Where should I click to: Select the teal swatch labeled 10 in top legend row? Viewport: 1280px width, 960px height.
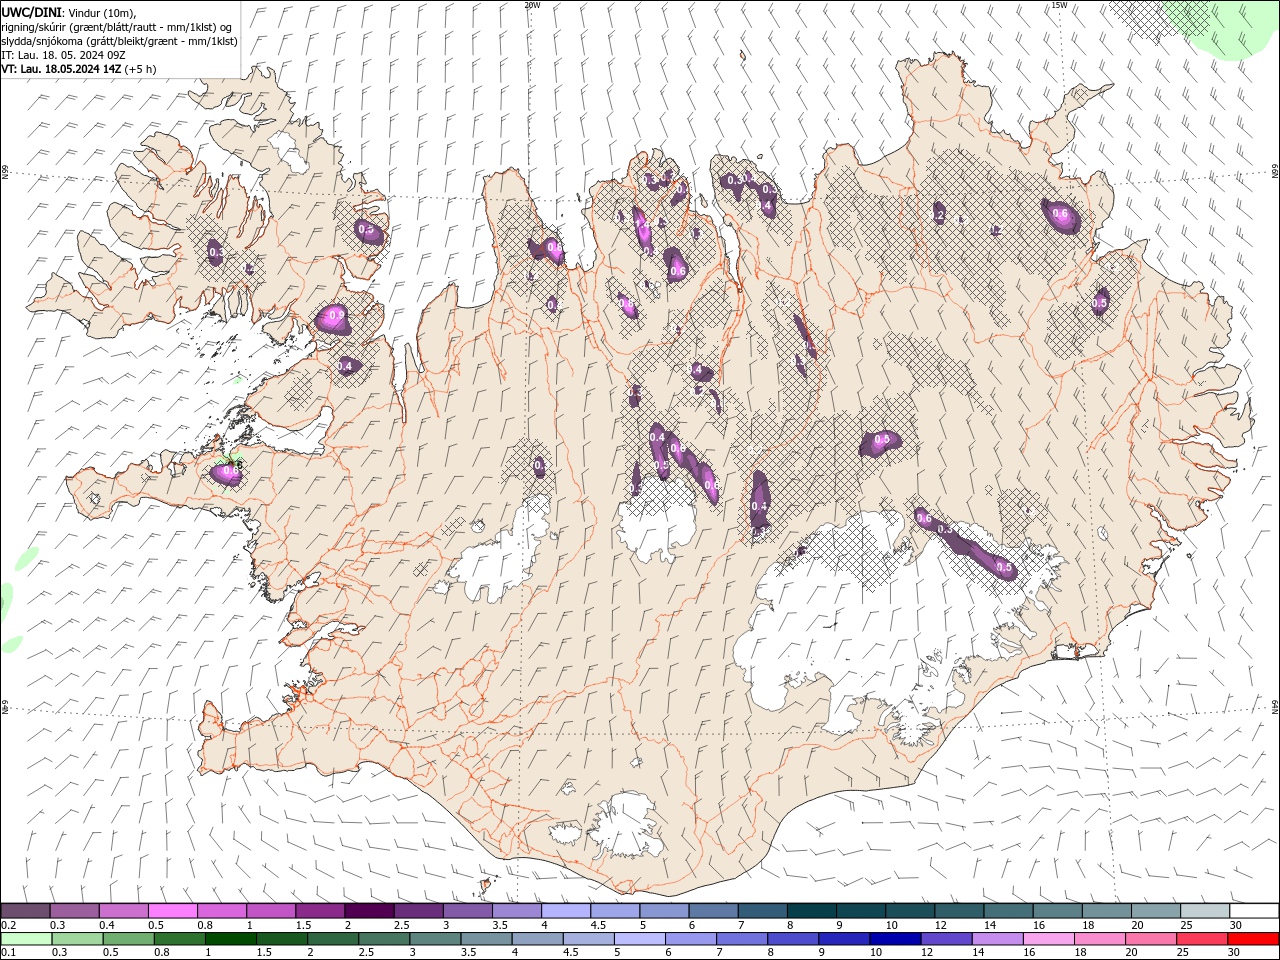point(910,911)
